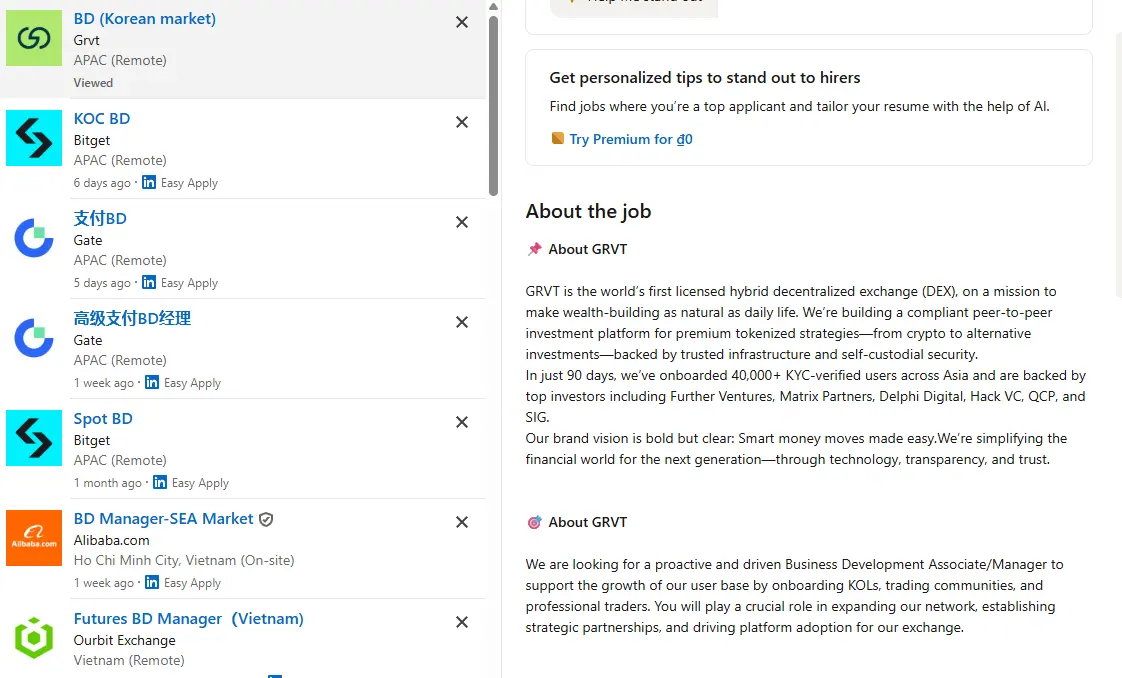
Task: Click Try Premium for ₫0 link
Action: [x=630, y=140]
